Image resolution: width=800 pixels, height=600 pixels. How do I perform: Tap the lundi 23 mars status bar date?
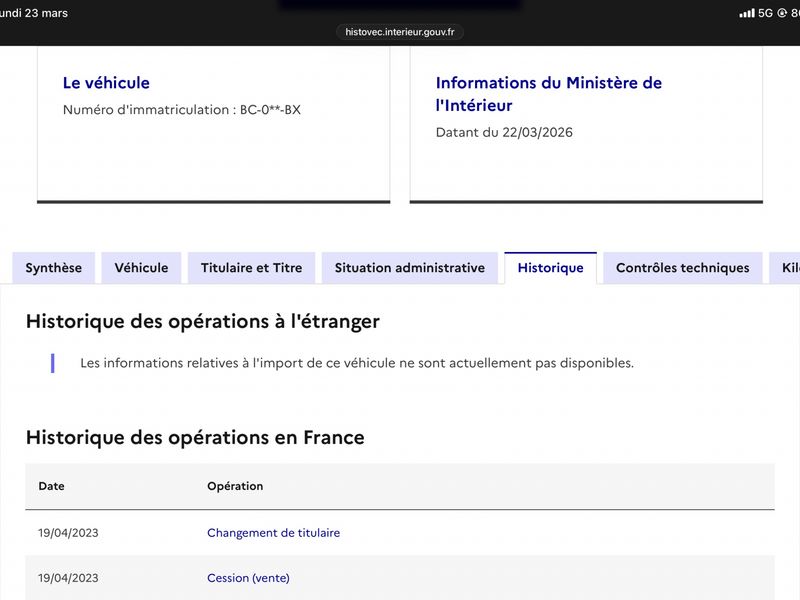34,13
